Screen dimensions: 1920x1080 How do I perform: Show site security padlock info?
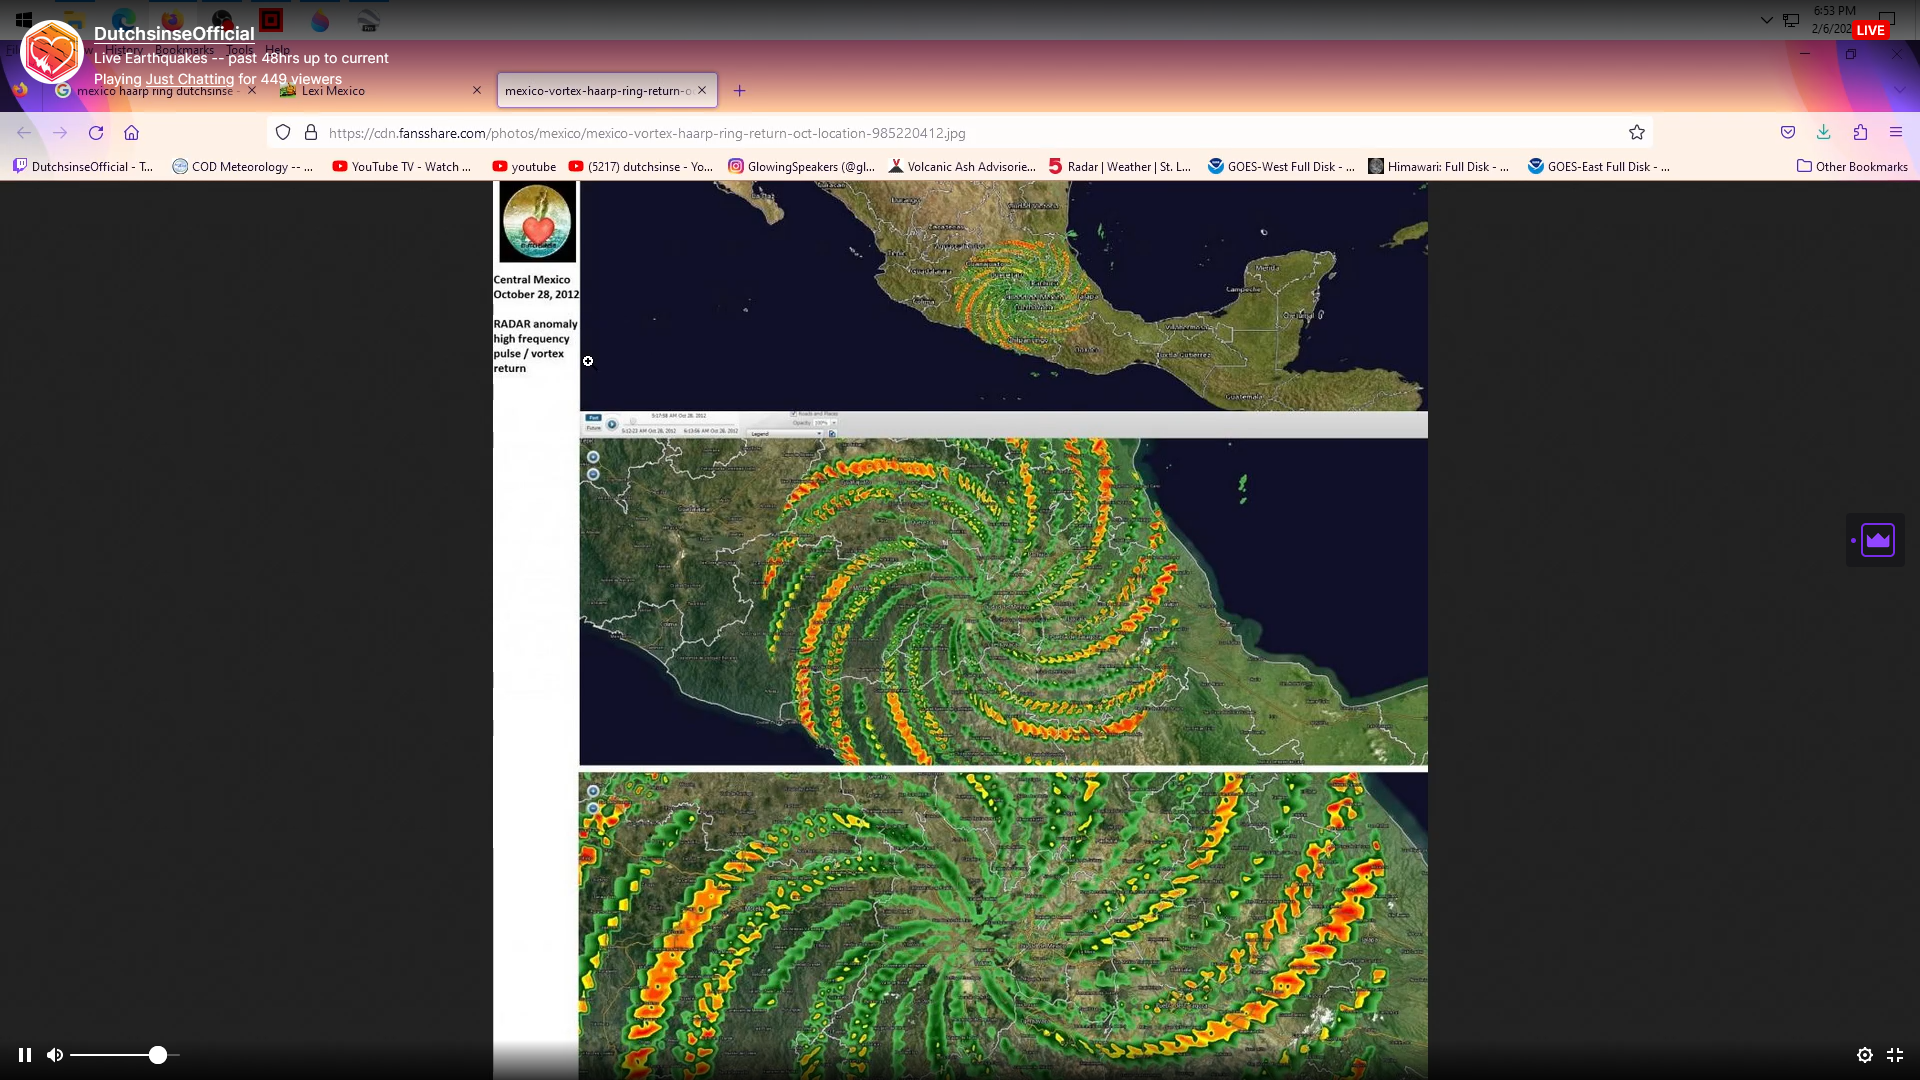point(311,133)
